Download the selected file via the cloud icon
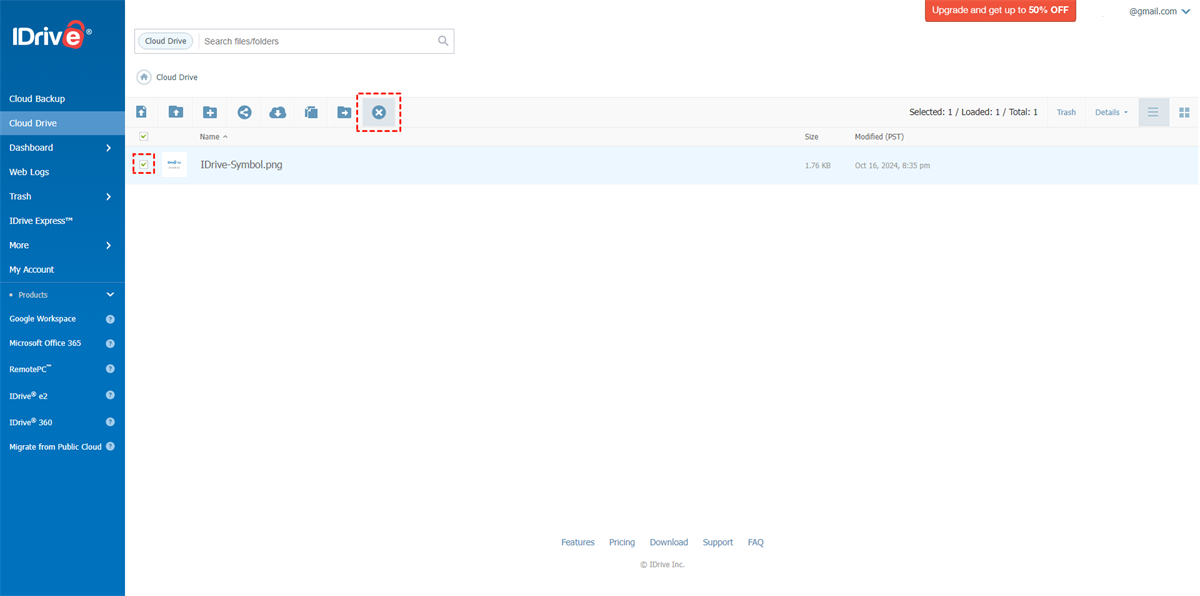Image resolution: width=1200 pixels, height=596 pixels. 278,112
